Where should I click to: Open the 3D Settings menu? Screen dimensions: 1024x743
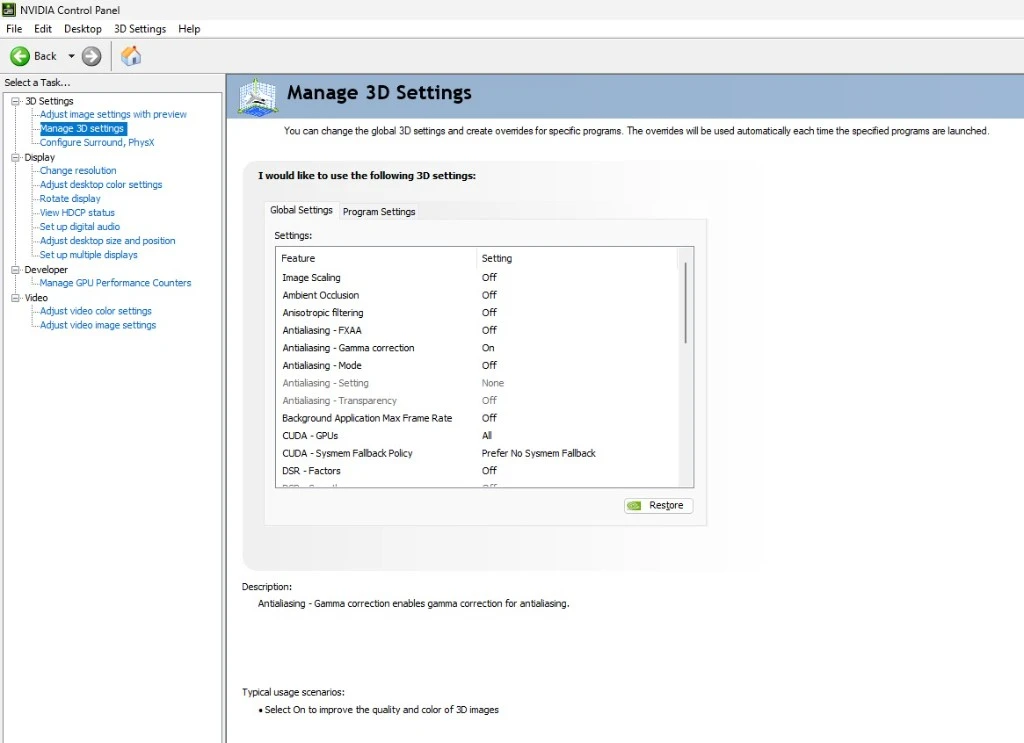click(140, 29)
